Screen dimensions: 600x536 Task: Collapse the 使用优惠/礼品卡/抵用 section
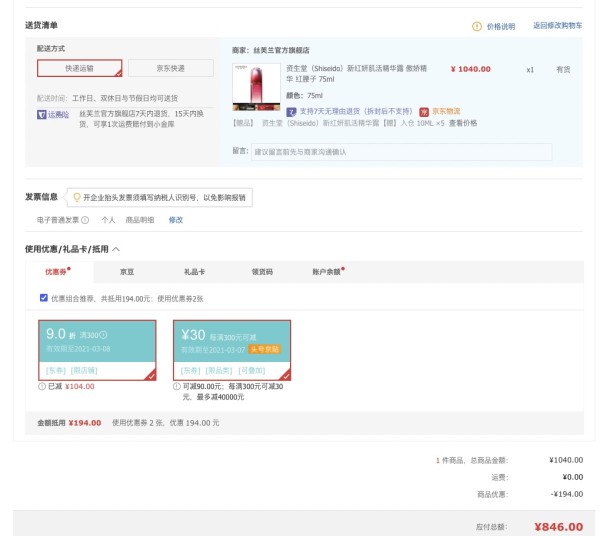tap(116, 249)
